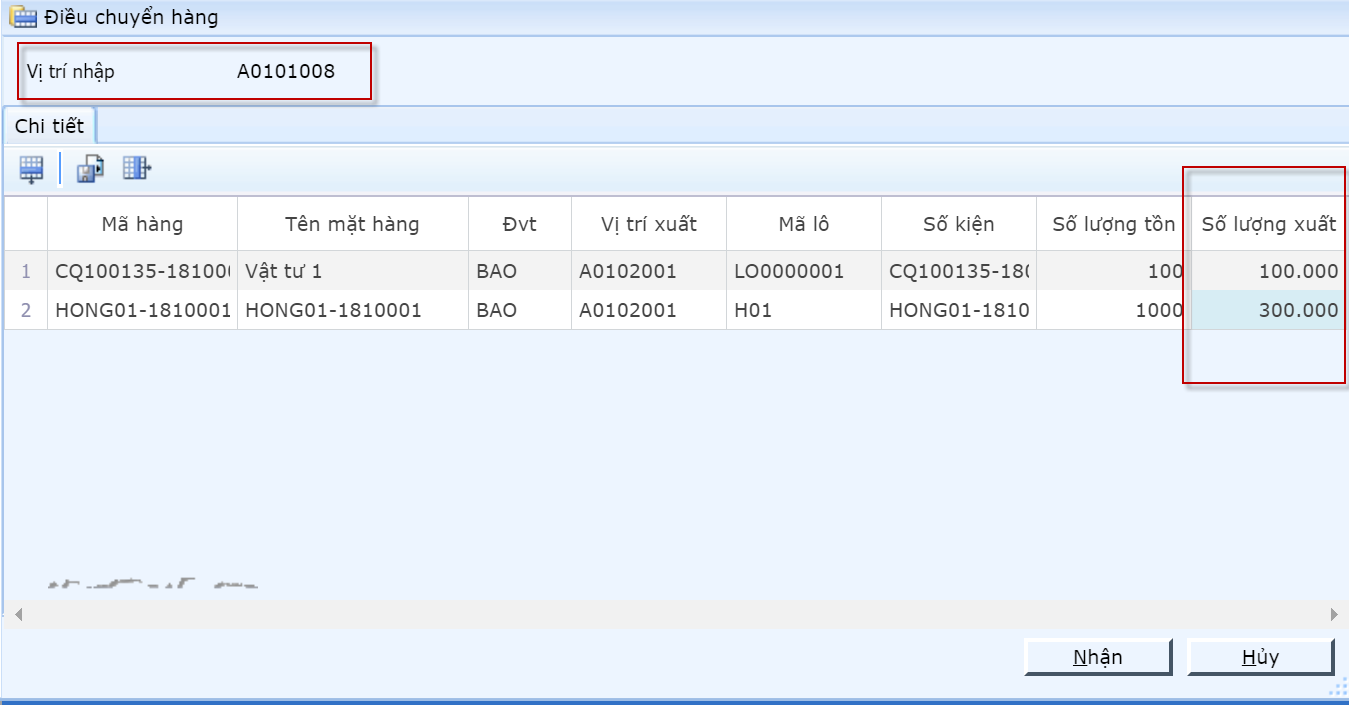
Task: Switch to the Chi tiết tab
Action: (49, 127)
